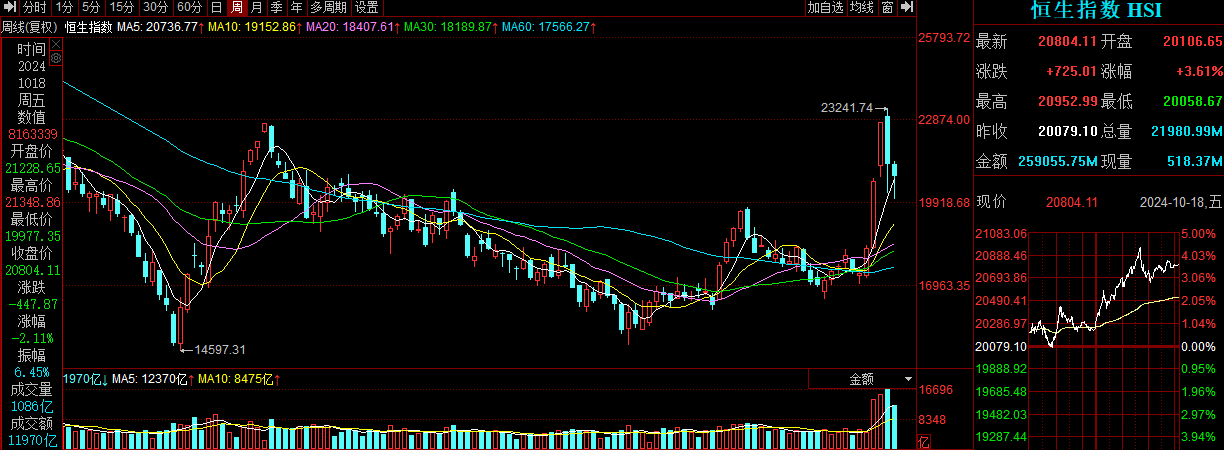Switch to the 分时 intraday tab
Screen dimensions: 1224x450
pos(35,7)
